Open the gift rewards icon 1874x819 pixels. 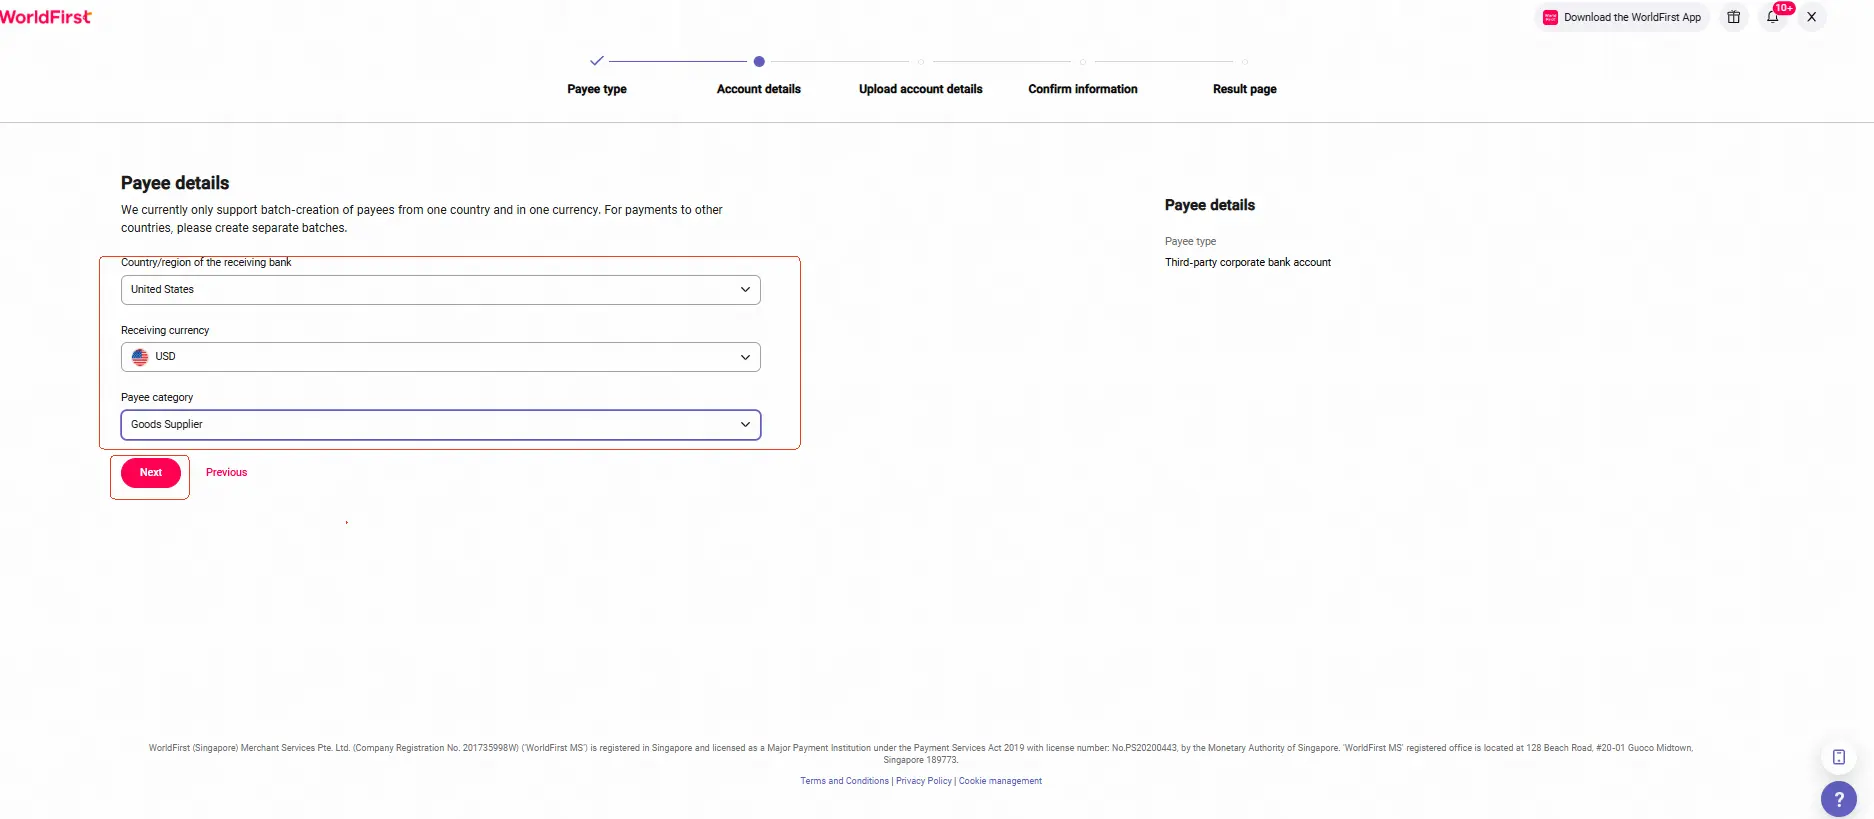[x=1734, y=17]
